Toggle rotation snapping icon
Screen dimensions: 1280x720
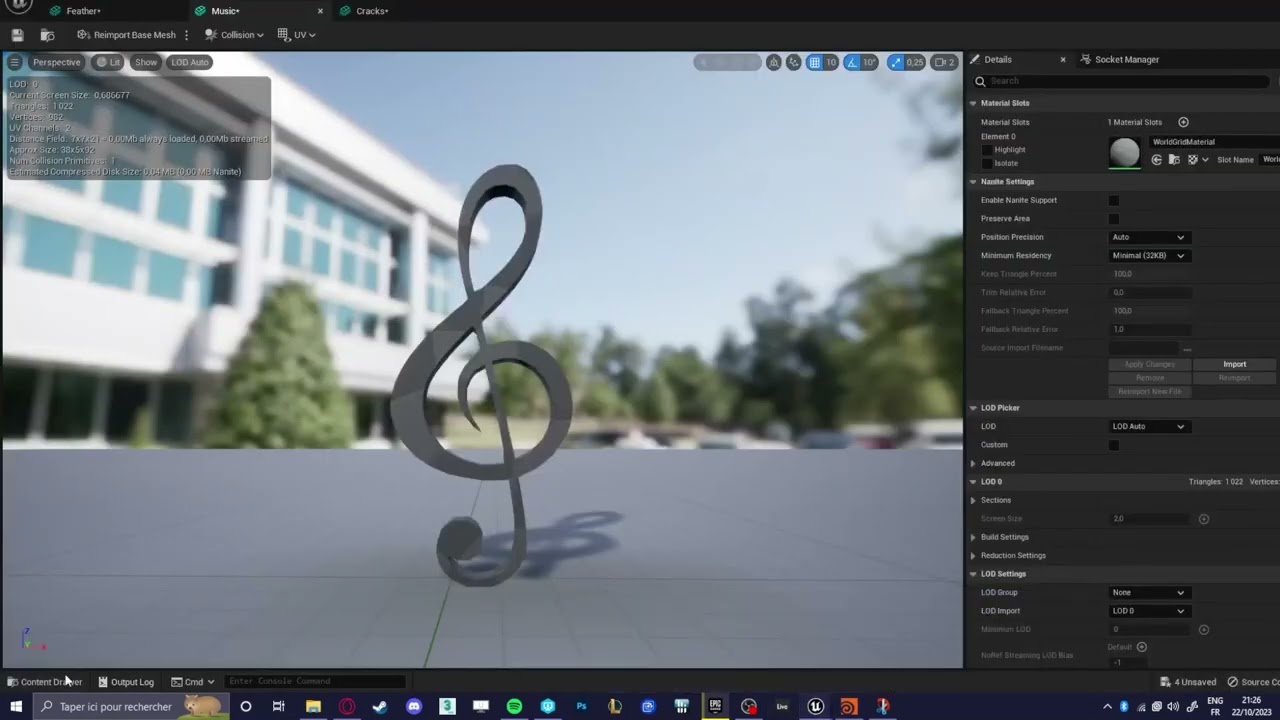tap(852, 62)
